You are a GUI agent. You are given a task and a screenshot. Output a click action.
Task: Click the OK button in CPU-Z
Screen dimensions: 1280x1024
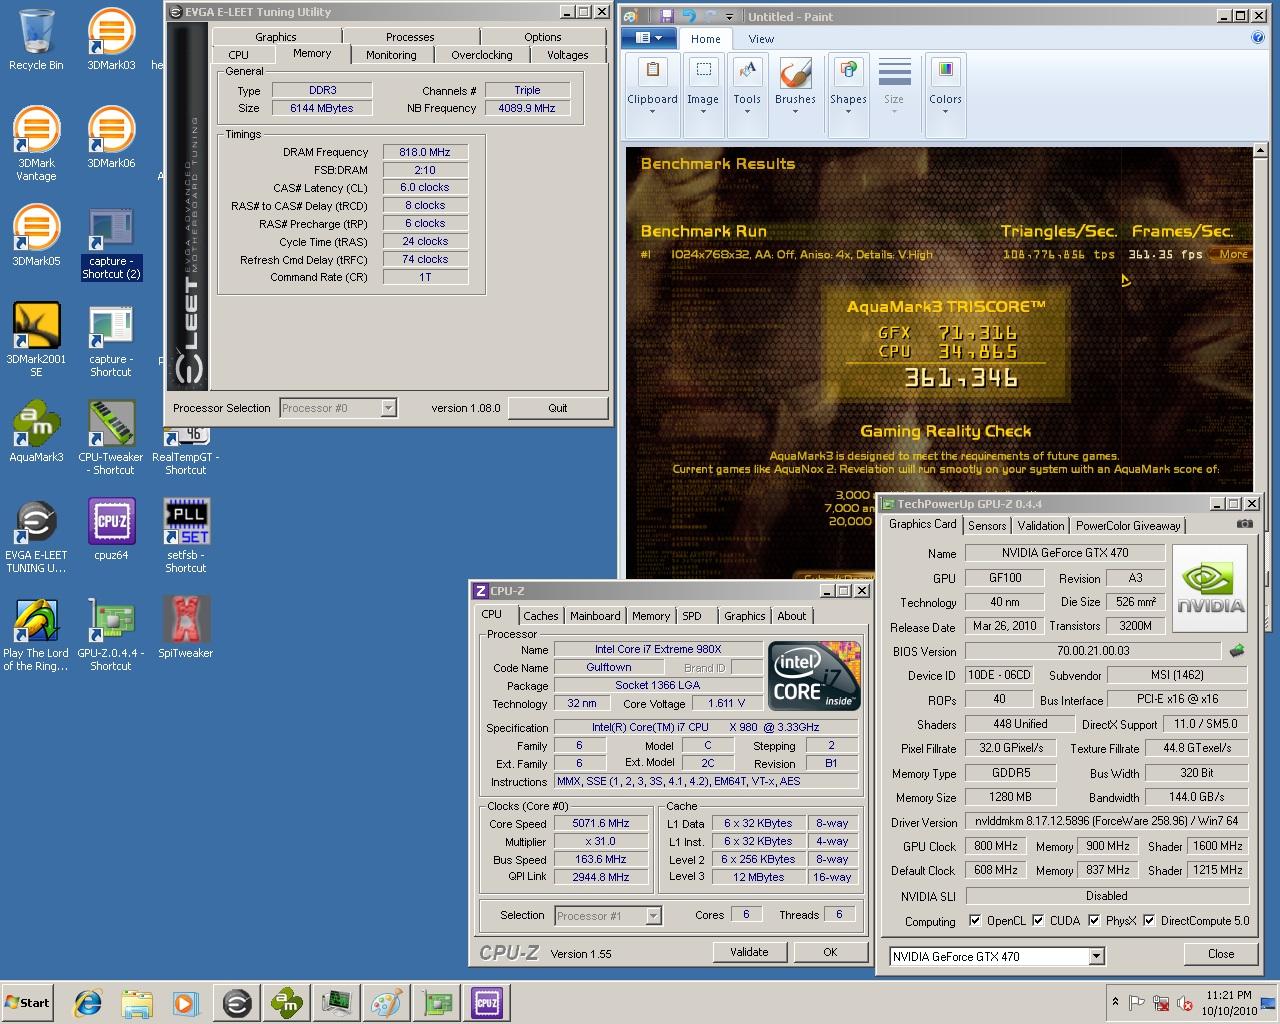[830, 952]
